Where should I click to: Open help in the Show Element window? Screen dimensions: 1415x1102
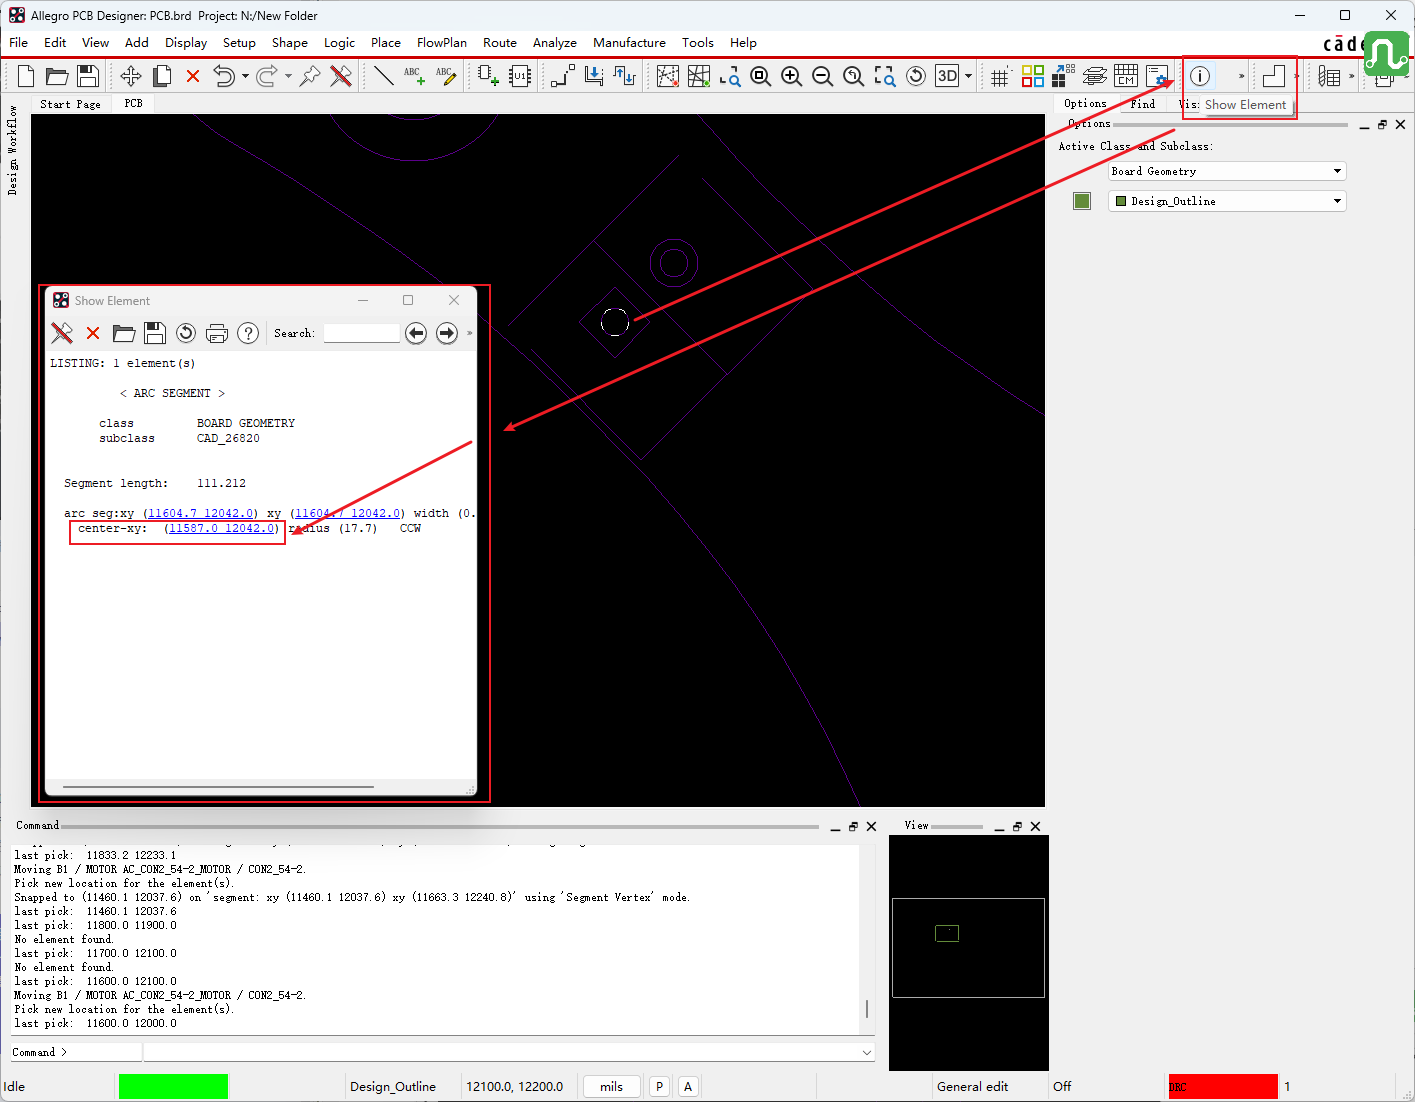coord(248,333)
